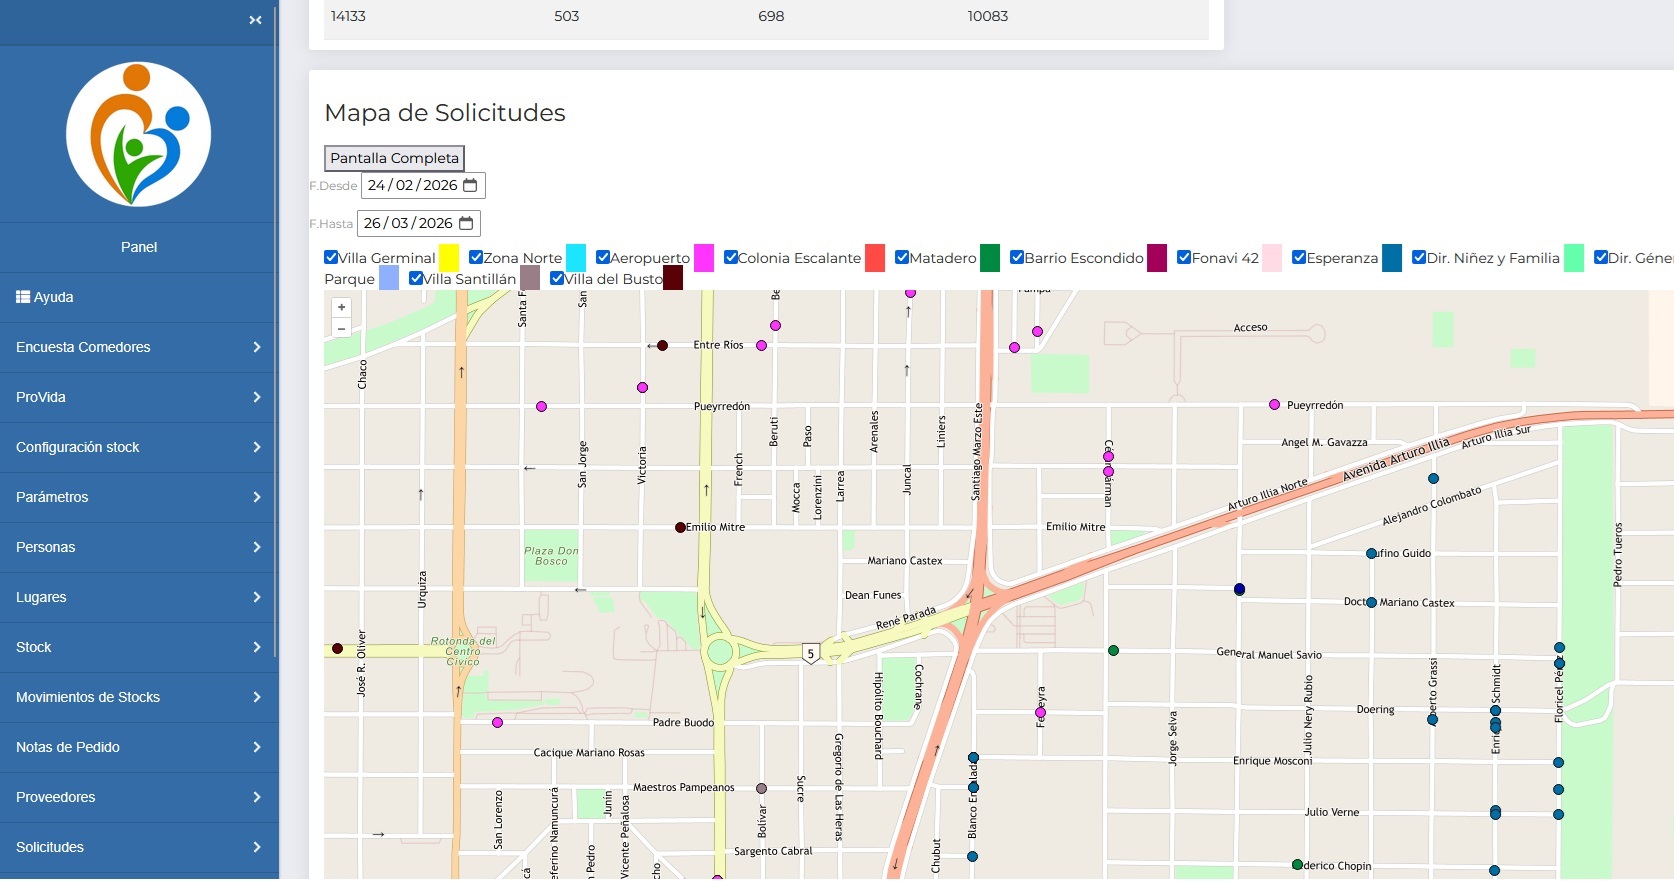Open the Panel menu item

pos(138,247)
